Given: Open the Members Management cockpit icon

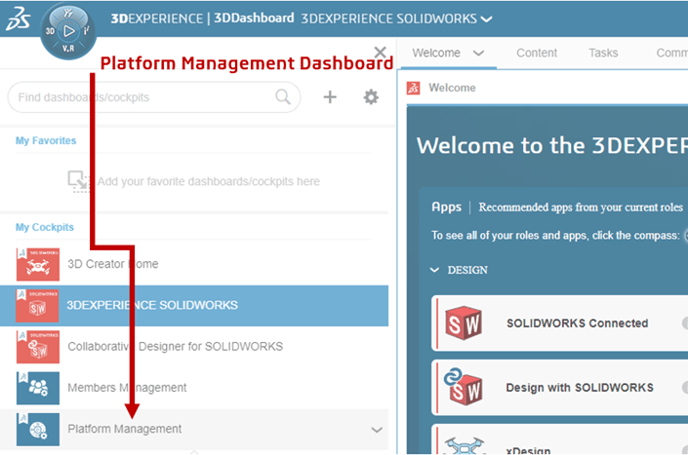Looking at the screenshot, I should point(38,388).
